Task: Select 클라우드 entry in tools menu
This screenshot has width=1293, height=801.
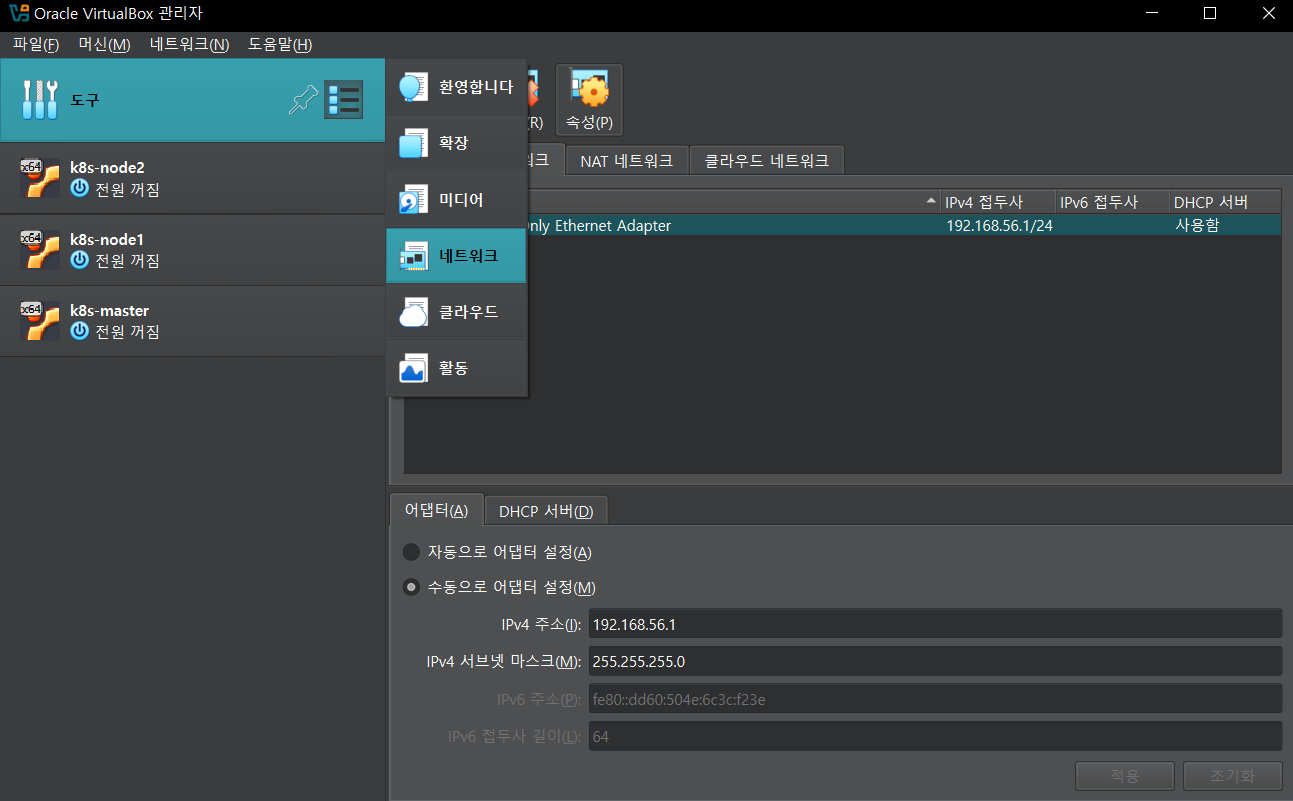Action: pyautogui.click(x=457, y=312)
